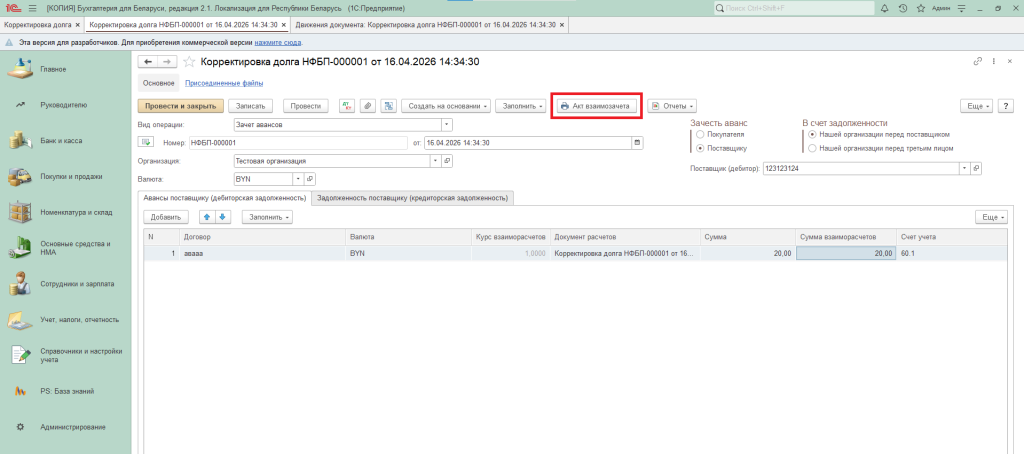
Task: Select the Покупателя radio button
Action: tap(700, 134)
